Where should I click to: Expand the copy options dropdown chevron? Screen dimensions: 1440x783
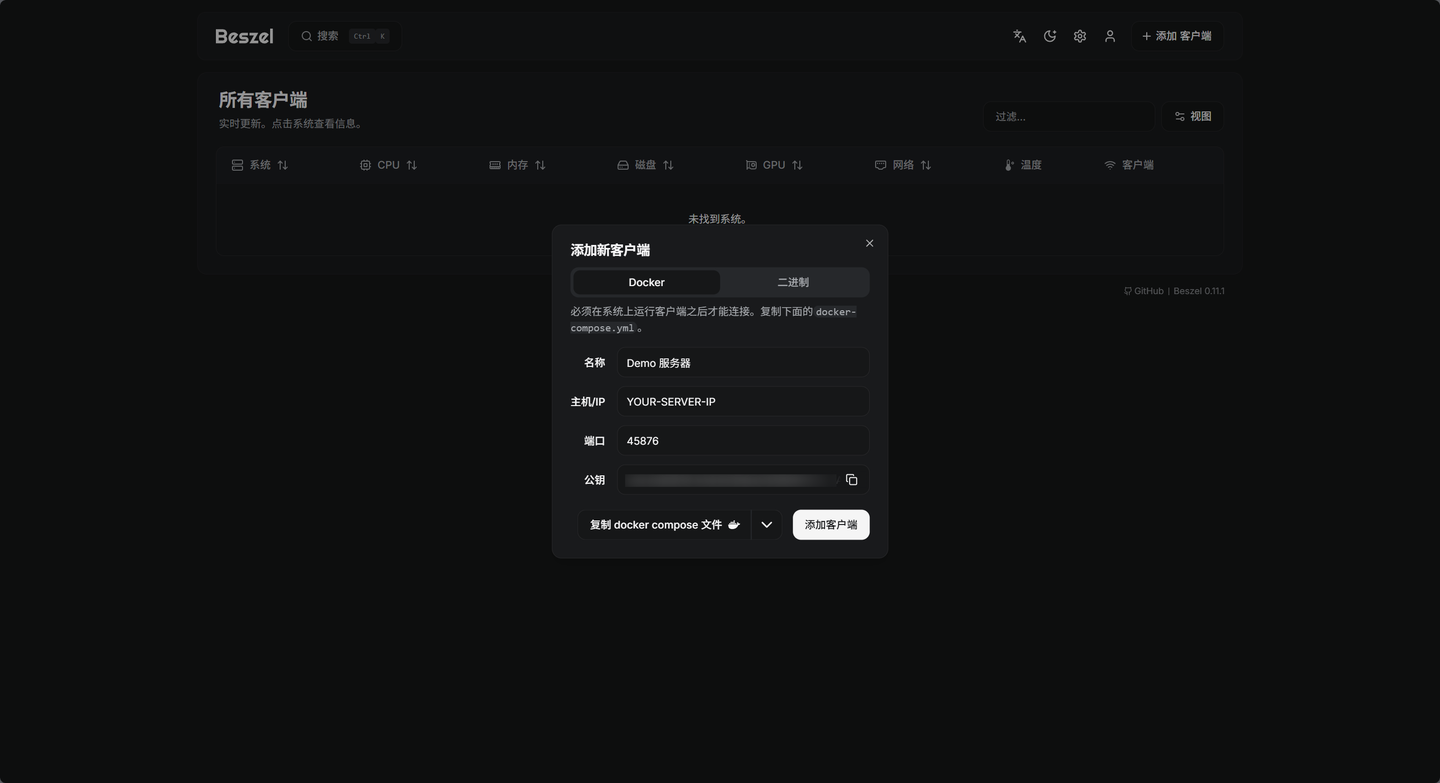pos(766,524)
